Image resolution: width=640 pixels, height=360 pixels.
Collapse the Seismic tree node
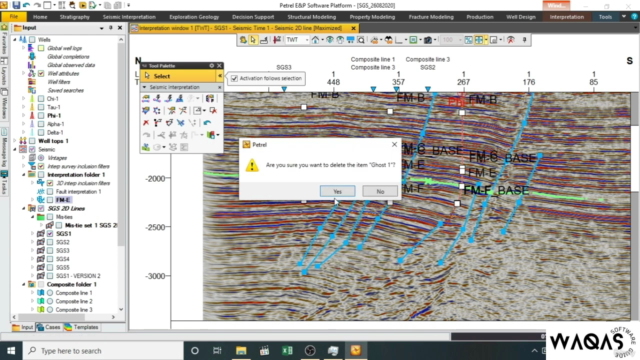pos(15,149)
